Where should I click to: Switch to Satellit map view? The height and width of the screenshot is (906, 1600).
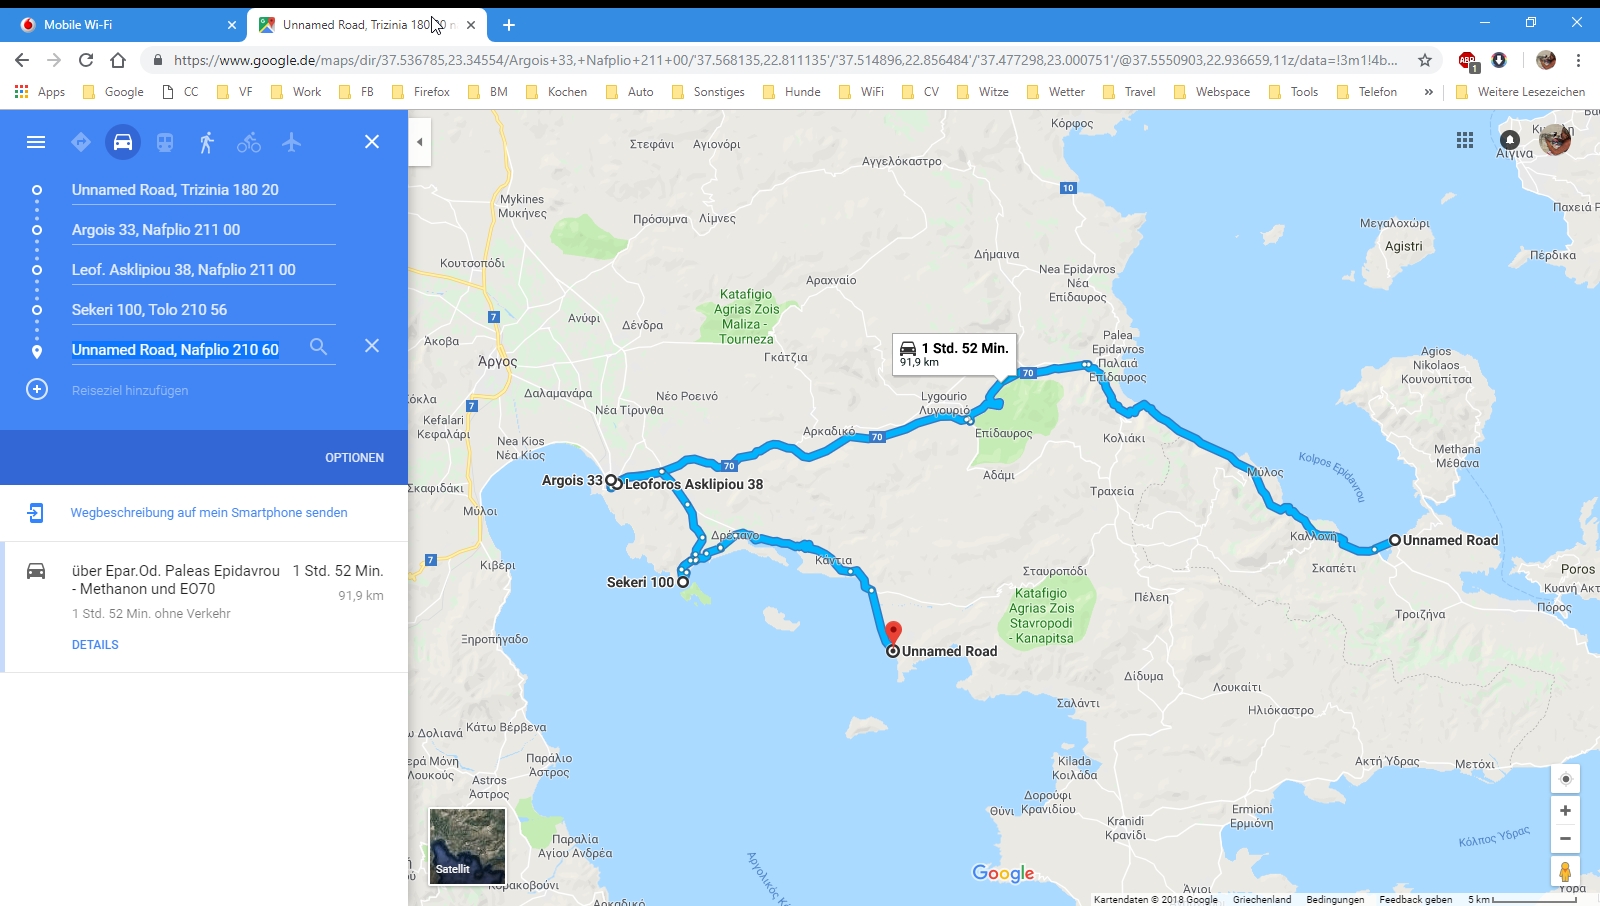click(x=467, y=846)
